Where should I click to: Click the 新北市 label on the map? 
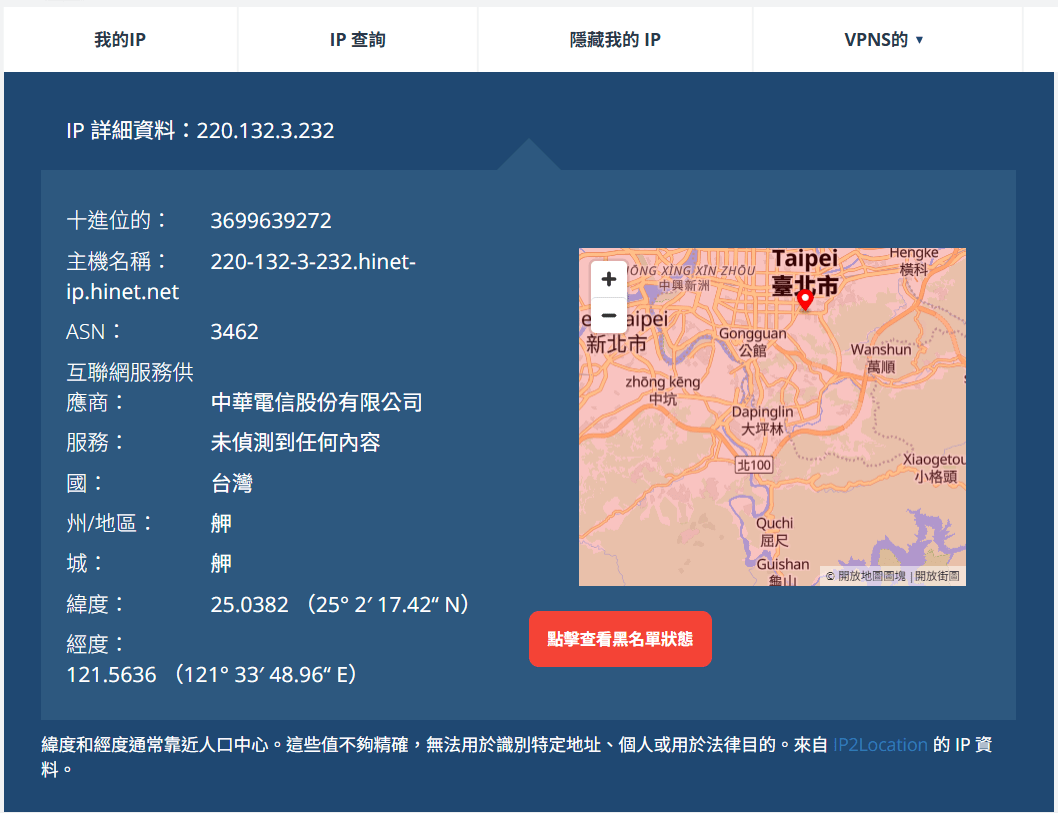(x=616, y=344)
